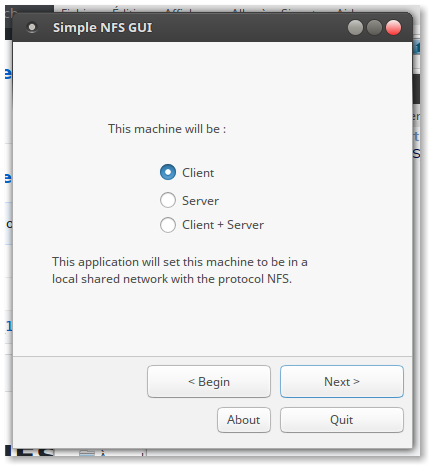429x465 pixels.
Task: Quit the Simple NFS GUI application
Action: (x=342, y=420)
